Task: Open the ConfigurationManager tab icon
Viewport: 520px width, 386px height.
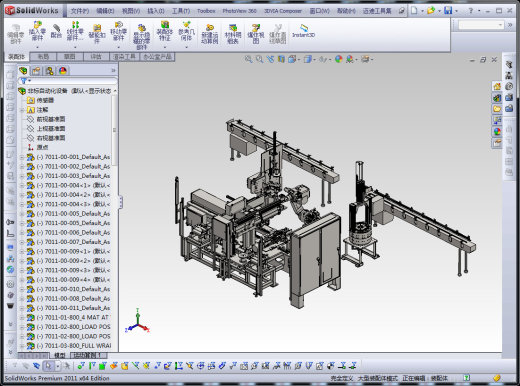Action: (50, 71)
